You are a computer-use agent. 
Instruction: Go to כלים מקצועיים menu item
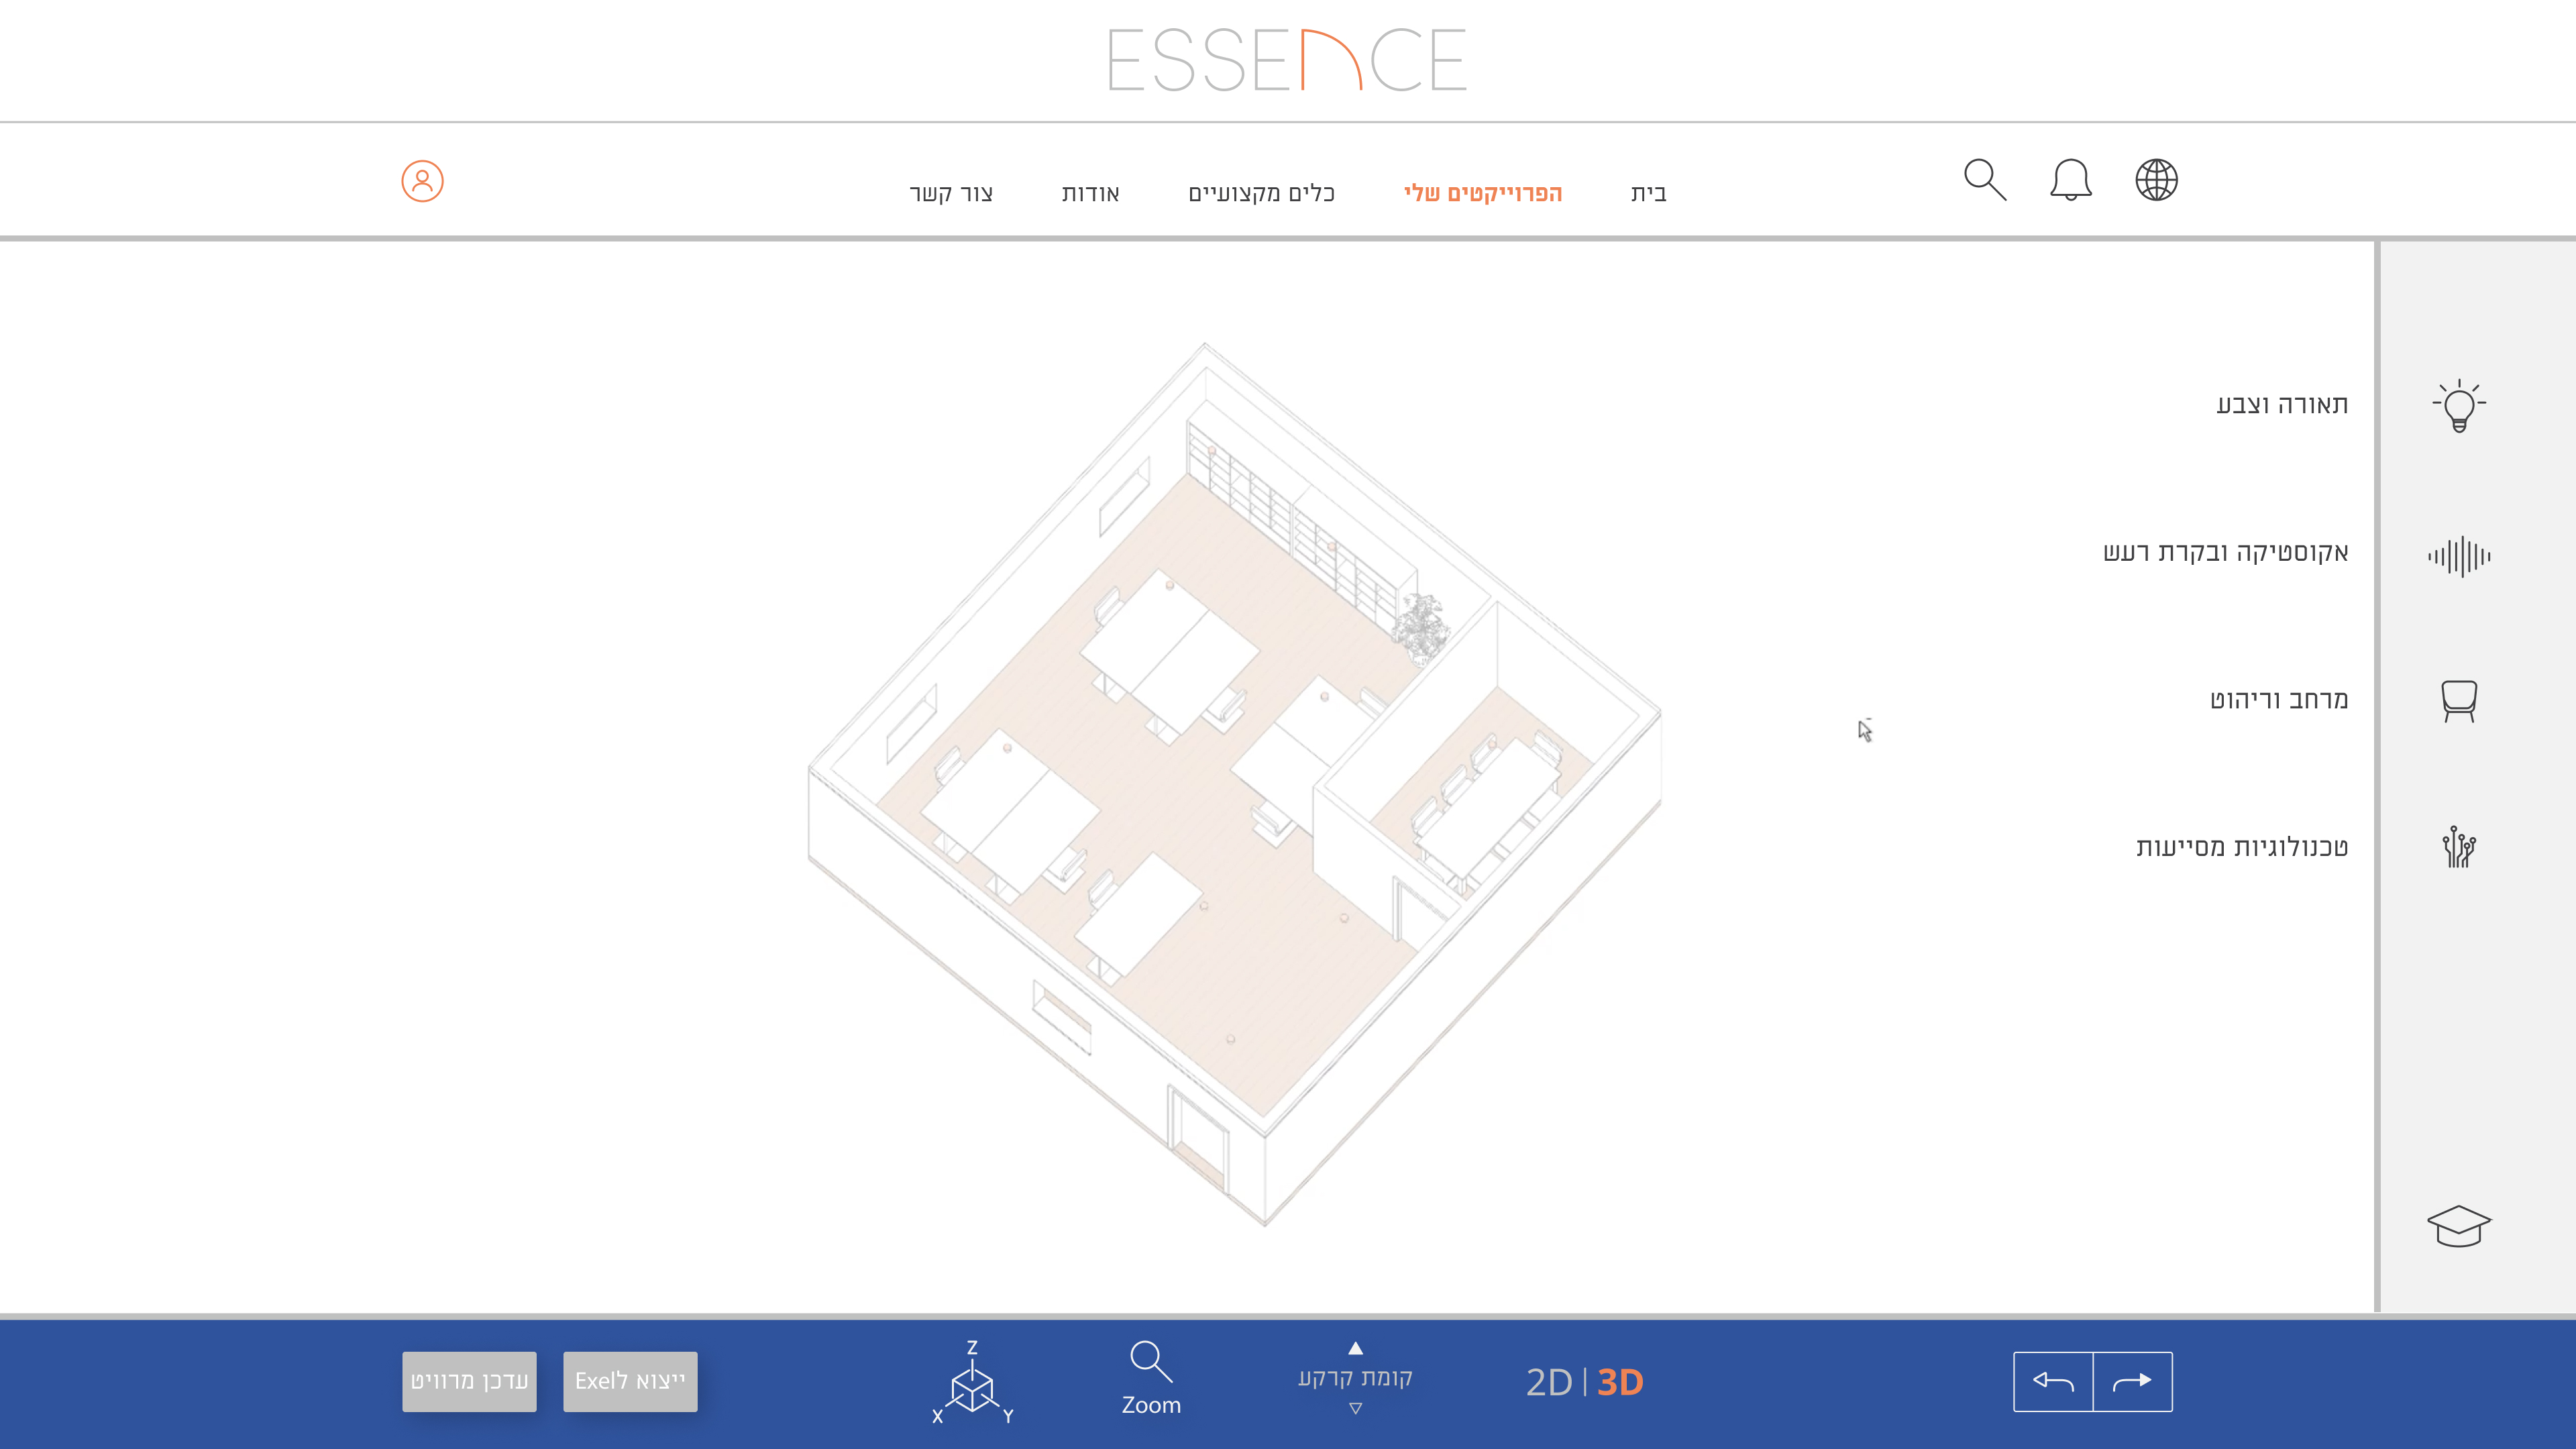(1261, 193)
